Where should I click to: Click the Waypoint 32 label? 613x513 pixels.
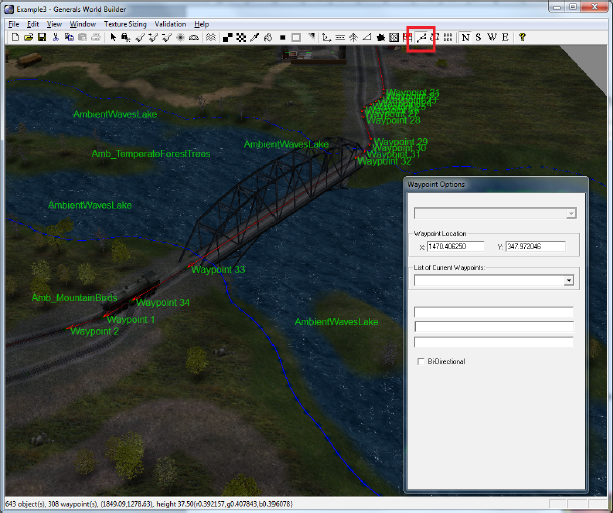[384, 161]
